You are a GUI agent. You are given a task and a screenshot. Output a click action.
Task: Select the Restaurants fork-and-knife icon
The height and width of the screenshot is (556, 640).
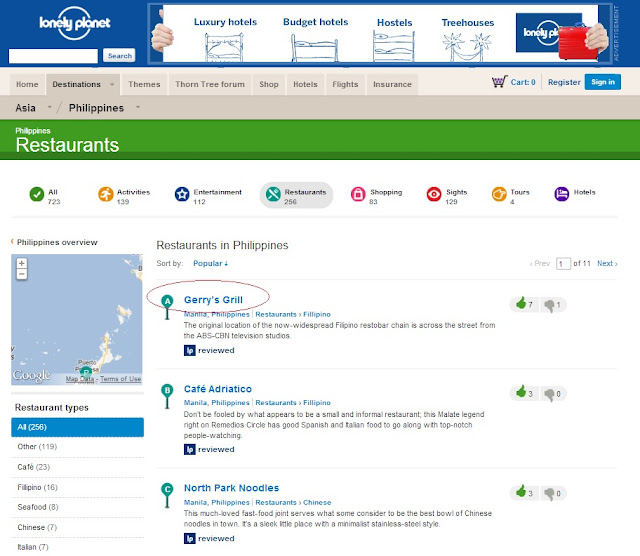273,194
